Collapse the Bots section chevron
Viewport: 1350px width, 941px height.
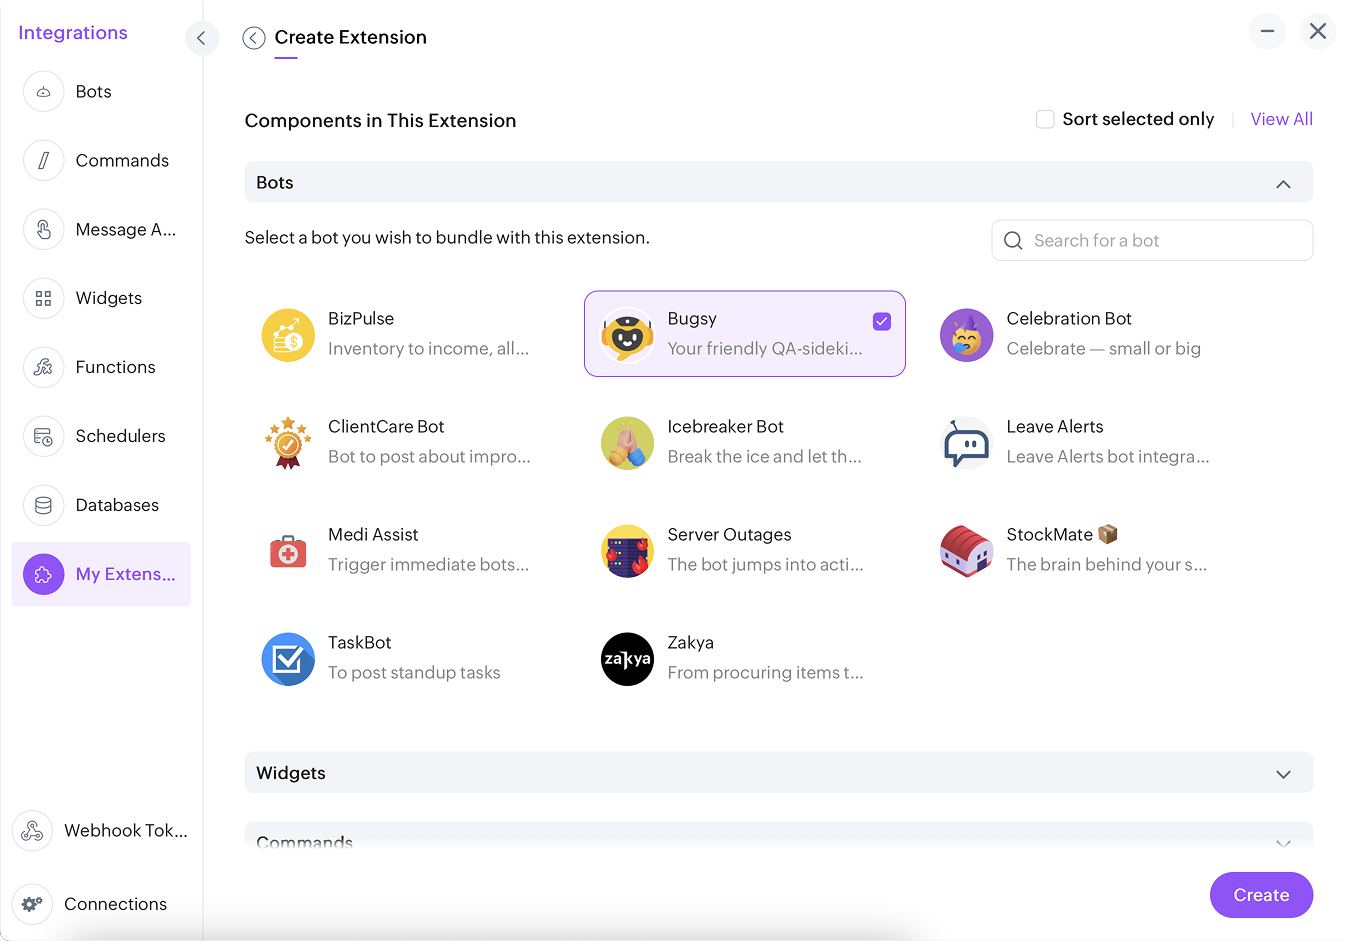(1283, 184)
